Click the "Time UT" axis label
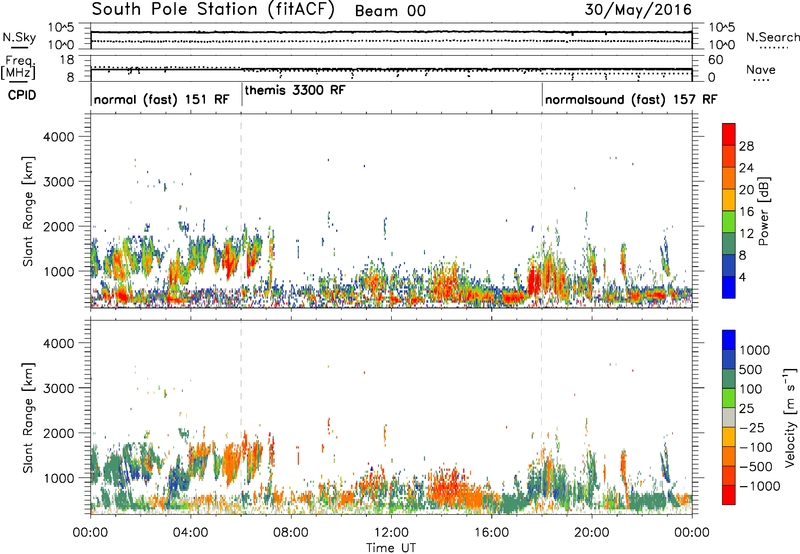This screenshot has height=554, width=800. pos(391,548)
